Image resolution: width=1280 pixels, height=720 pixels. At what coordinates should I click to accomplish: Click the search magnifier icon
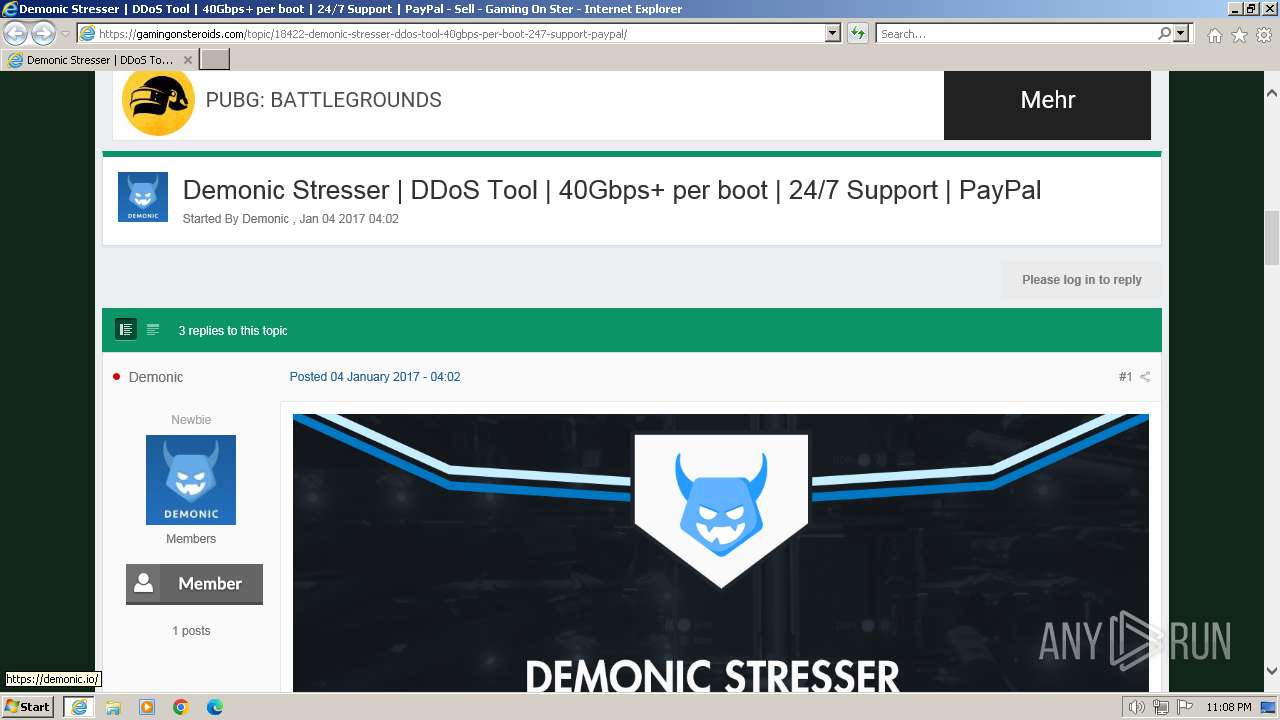[x=1164, y=33]
